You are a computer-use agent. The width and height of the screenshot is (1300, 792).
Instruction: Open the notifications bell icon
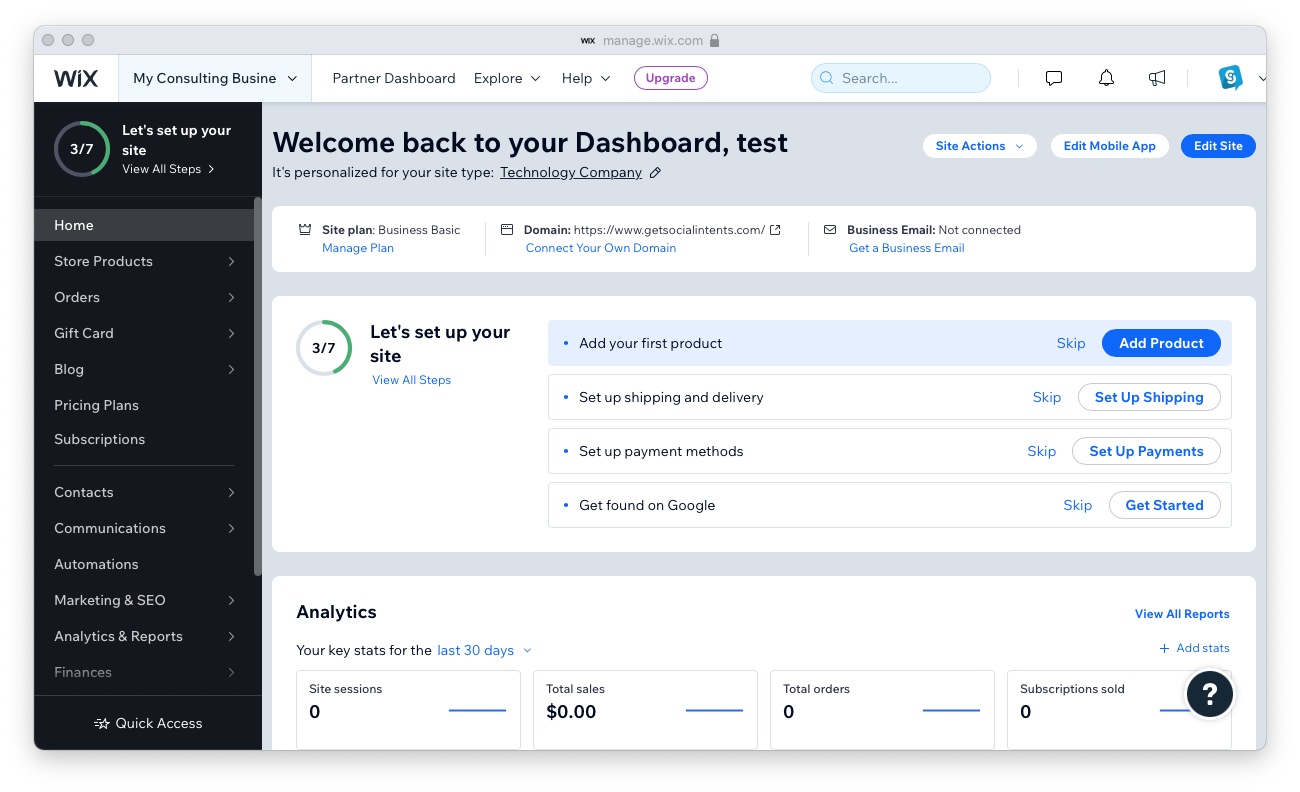[x=1106, y=78]
